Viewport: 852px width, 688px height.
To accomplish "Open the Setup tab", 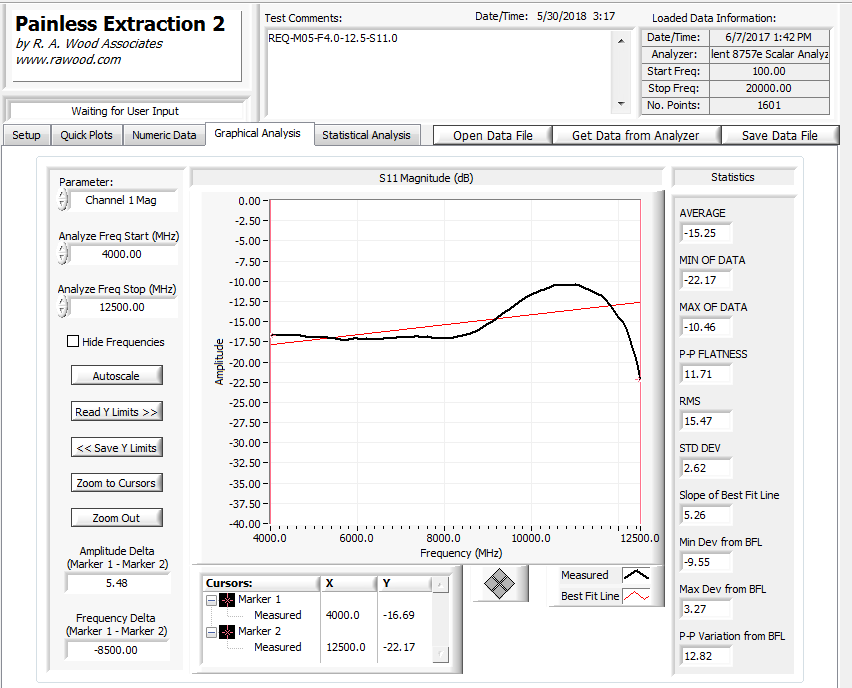I will click(x=26, y=135).
